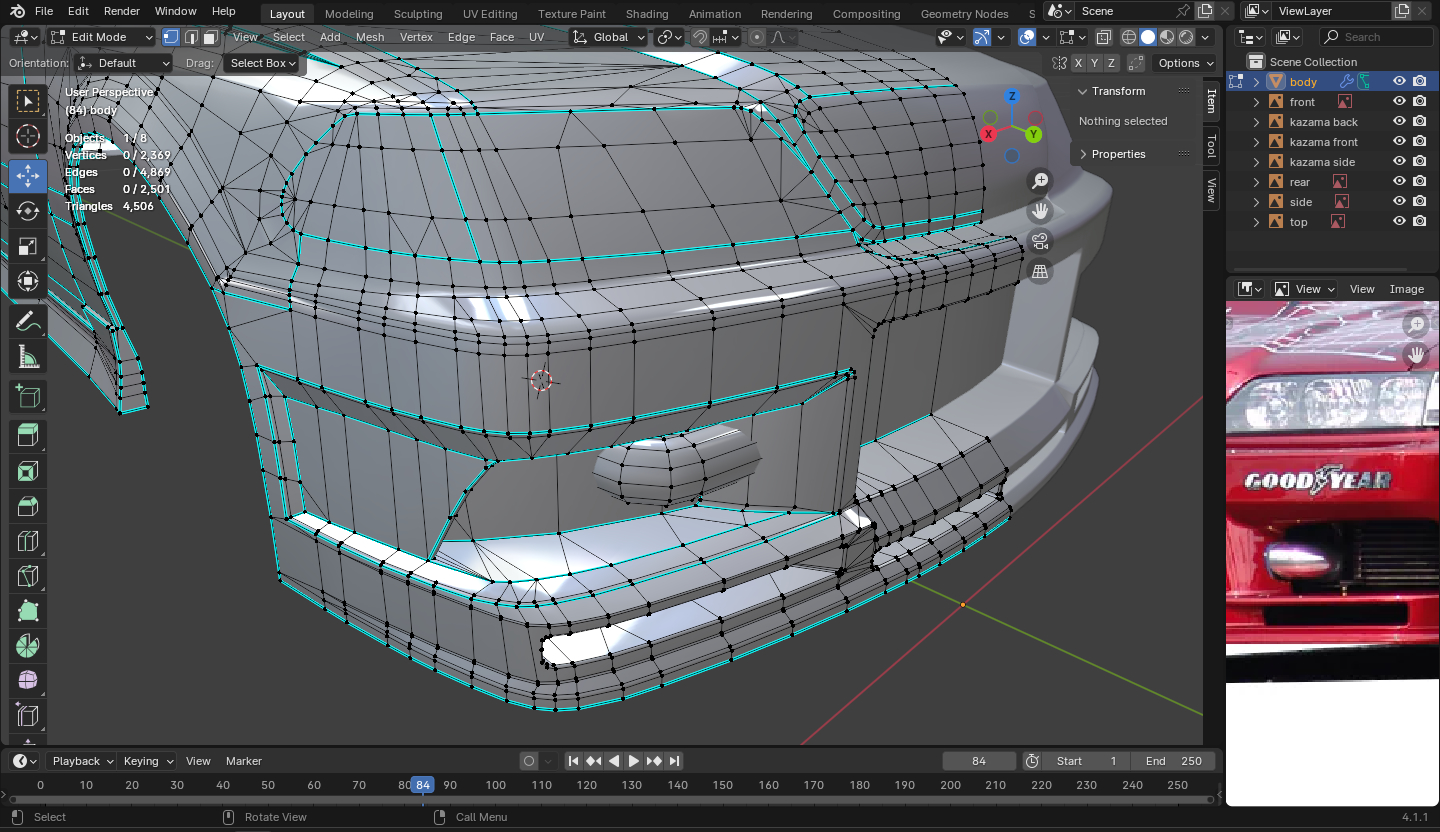
Task: Expand the Properties panel section
Action: [1118, 154]
